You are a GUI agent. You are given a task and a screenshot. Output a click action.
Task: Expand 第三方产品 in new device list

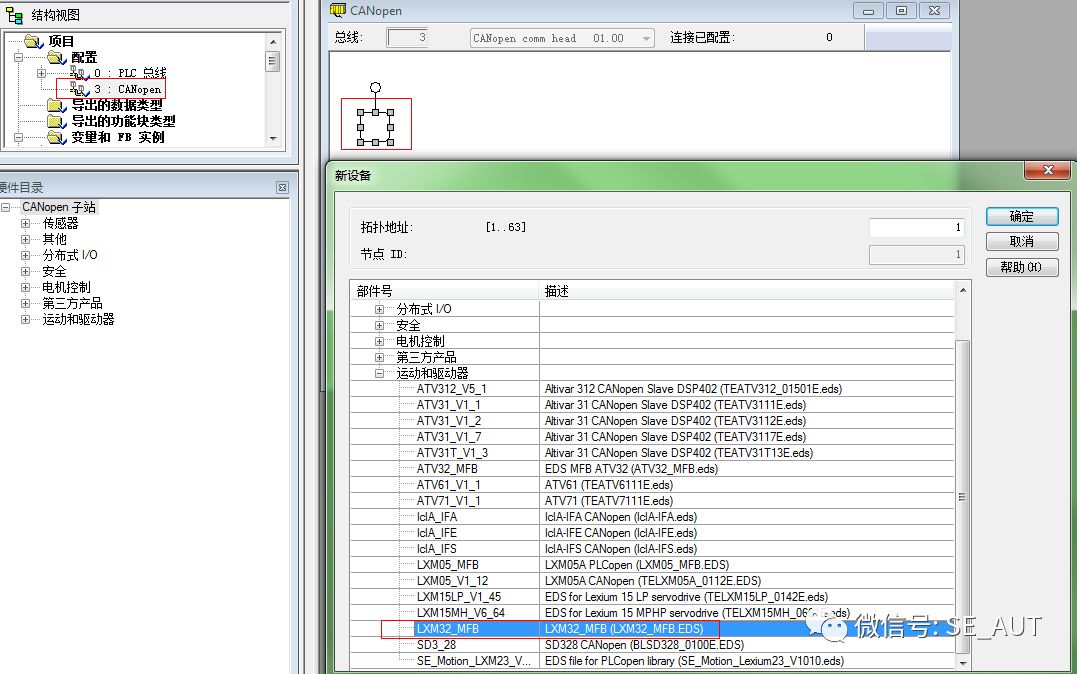click(379, 357)
